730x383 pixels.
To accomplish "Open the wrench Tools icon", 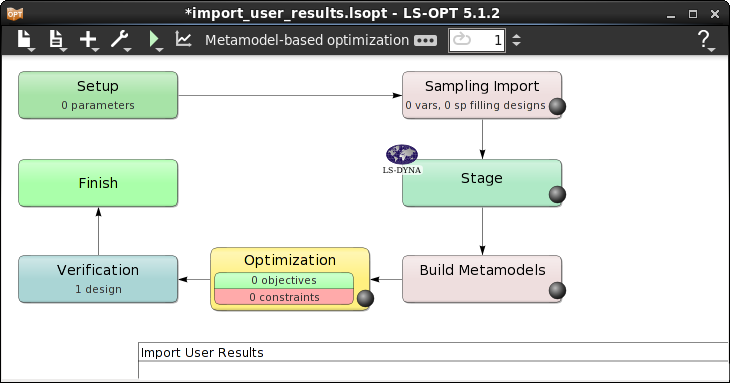I will coord(120,39).
